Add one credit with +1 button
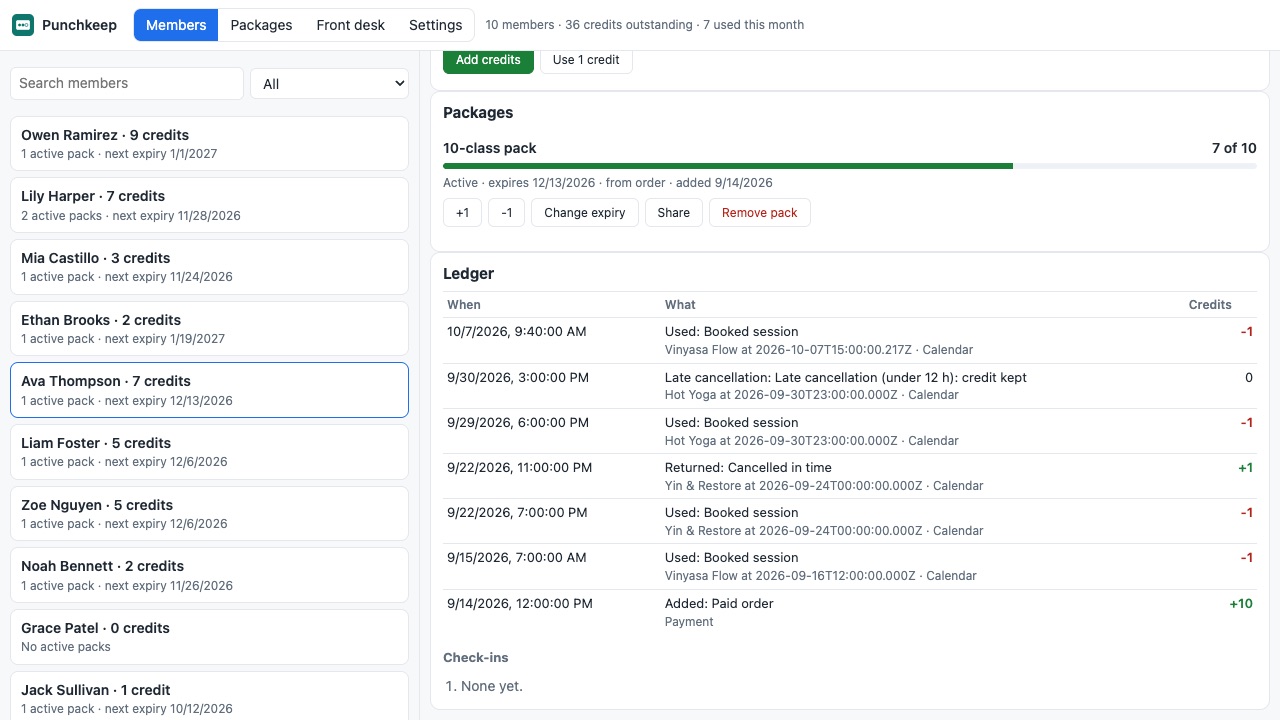The width and height of the screenshot is (1280, 720). tap(462, 213)
